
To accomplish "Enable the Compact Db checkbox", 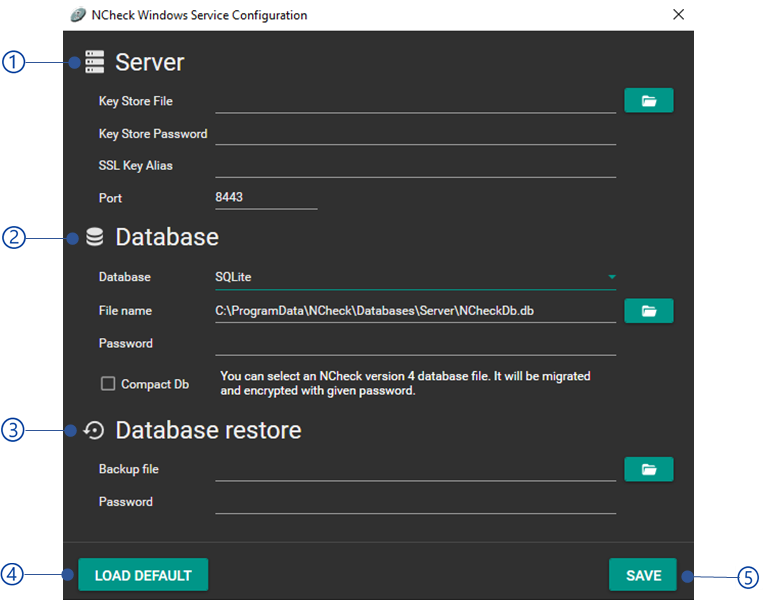I will pos(108,383).
